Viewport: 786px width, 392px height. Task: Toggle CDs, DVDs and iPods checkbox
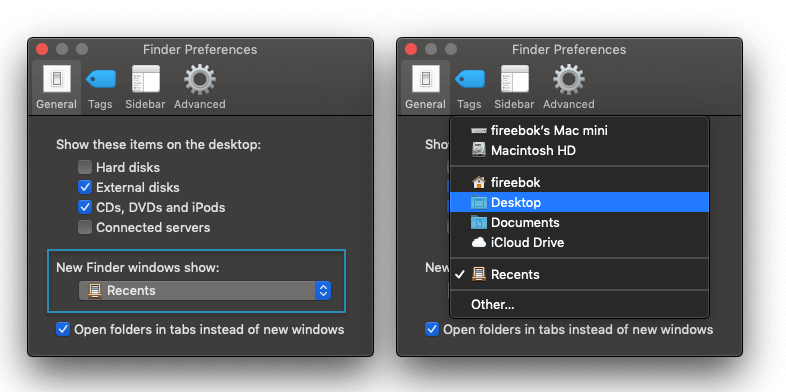(85, 207)
